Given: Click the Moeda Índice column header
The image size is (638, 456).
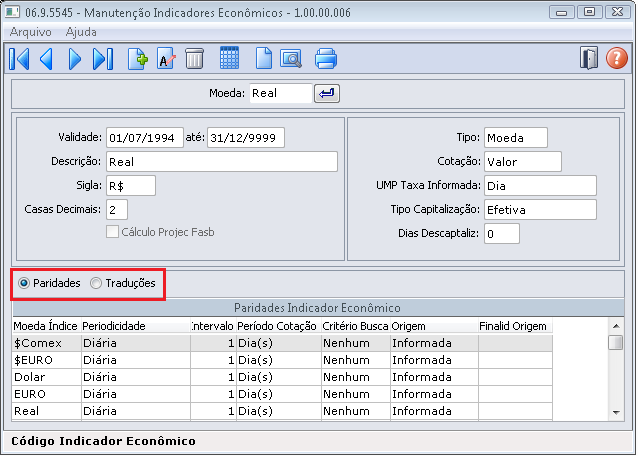Looking at the screenshot, I should [x=46, y=326].
